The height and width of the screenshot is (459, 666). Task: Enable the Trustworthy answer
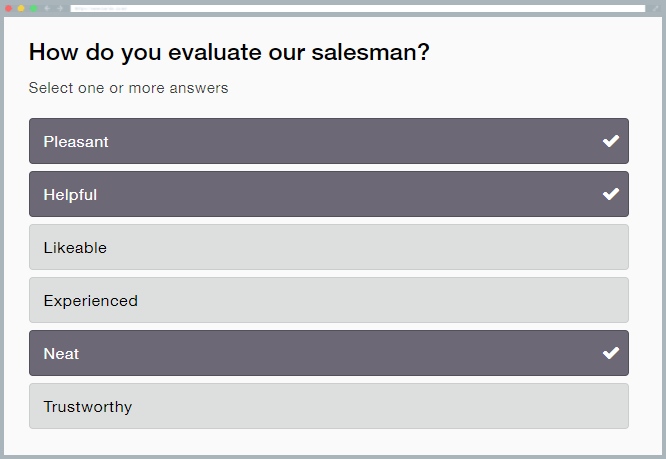(x=328, y=406)
